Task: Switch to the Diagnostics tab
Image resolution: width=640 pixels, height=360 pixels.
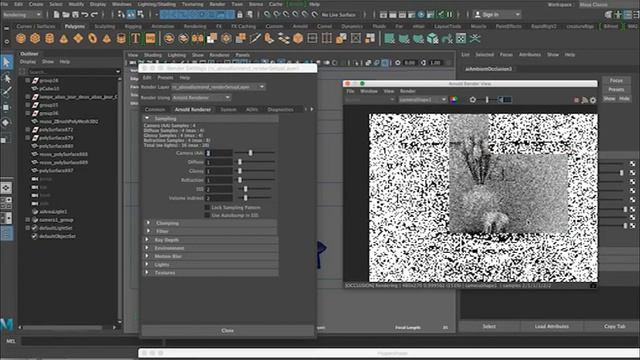Action: (x=280, y=109)
